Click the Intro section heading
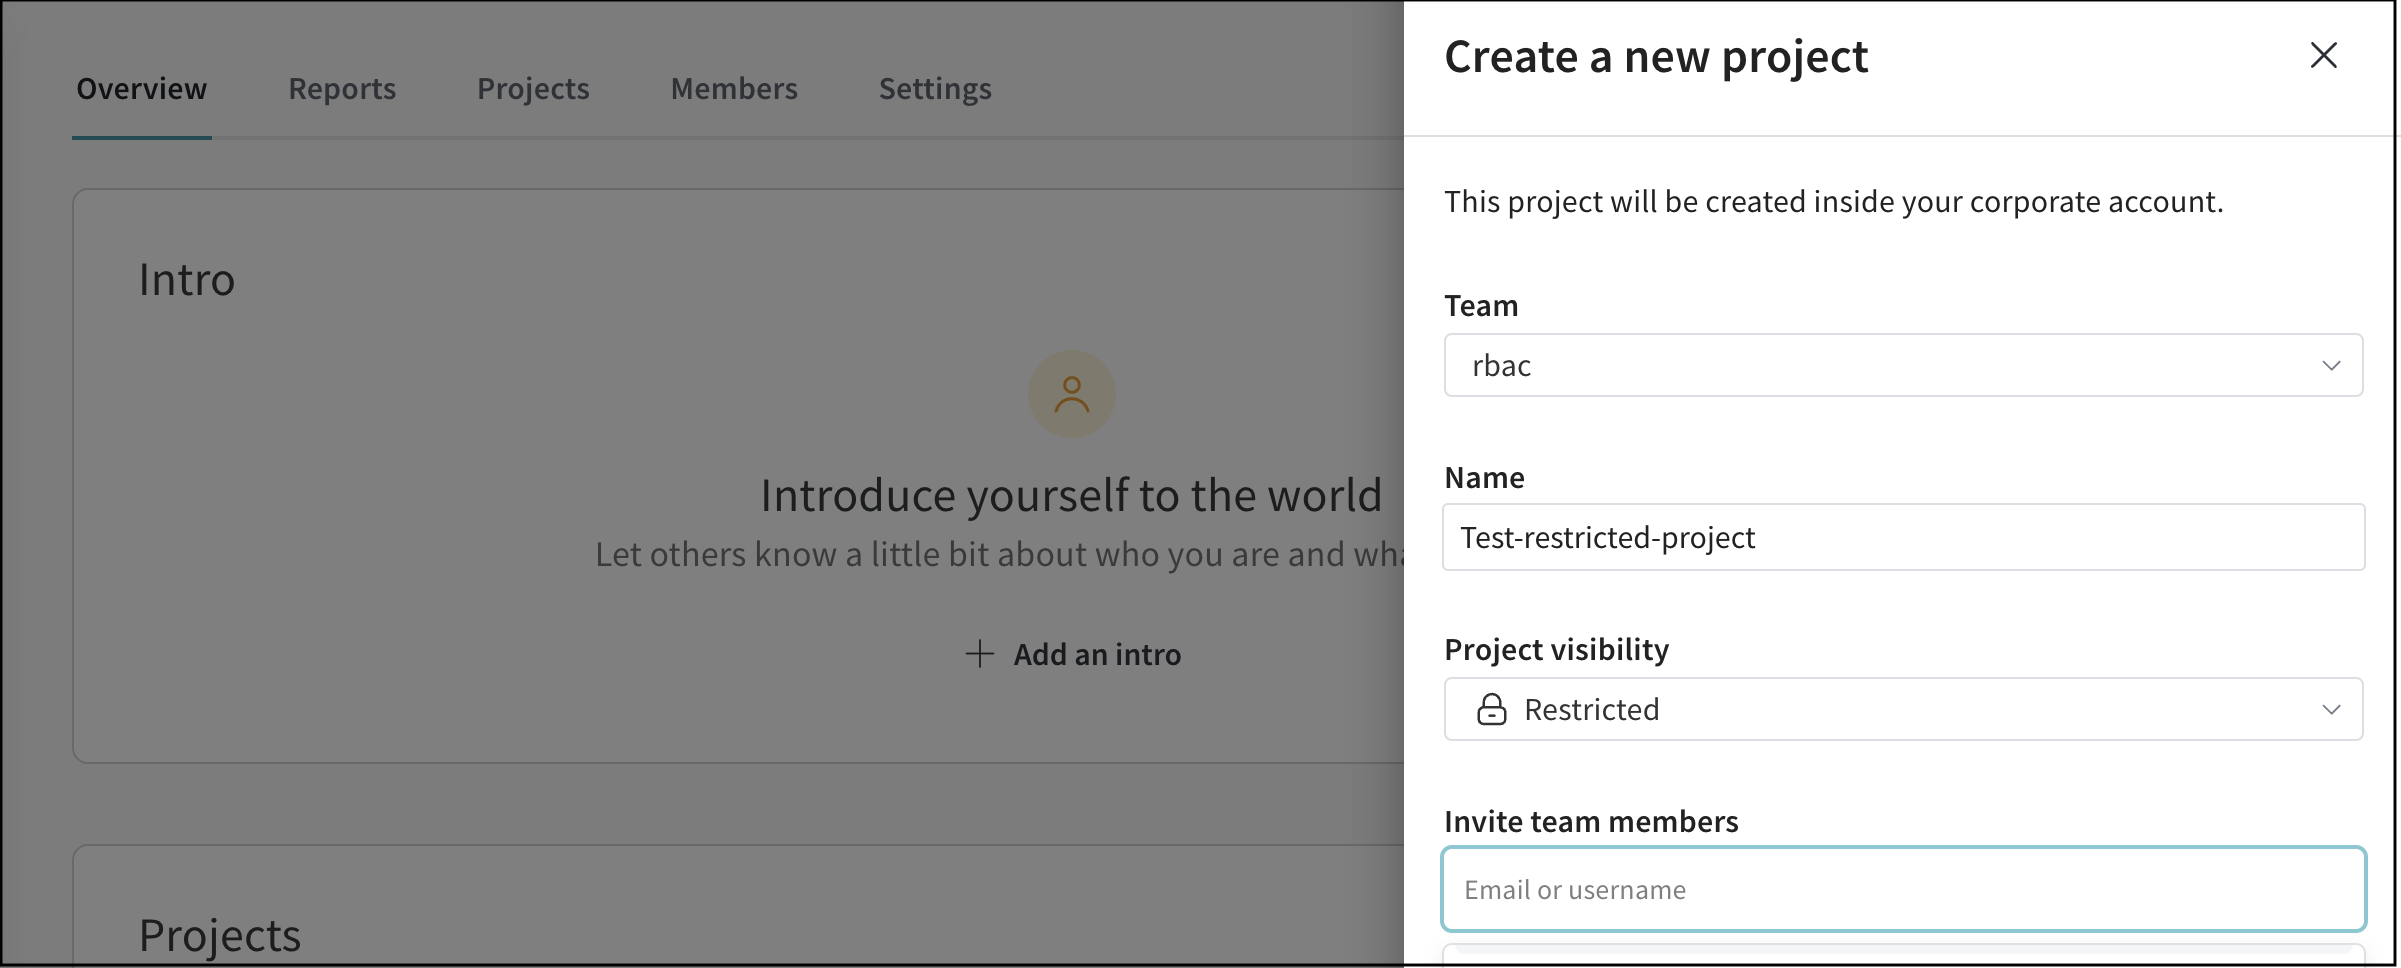The image size is (2401, 968). pyautogui.click(x=186, y=279)
